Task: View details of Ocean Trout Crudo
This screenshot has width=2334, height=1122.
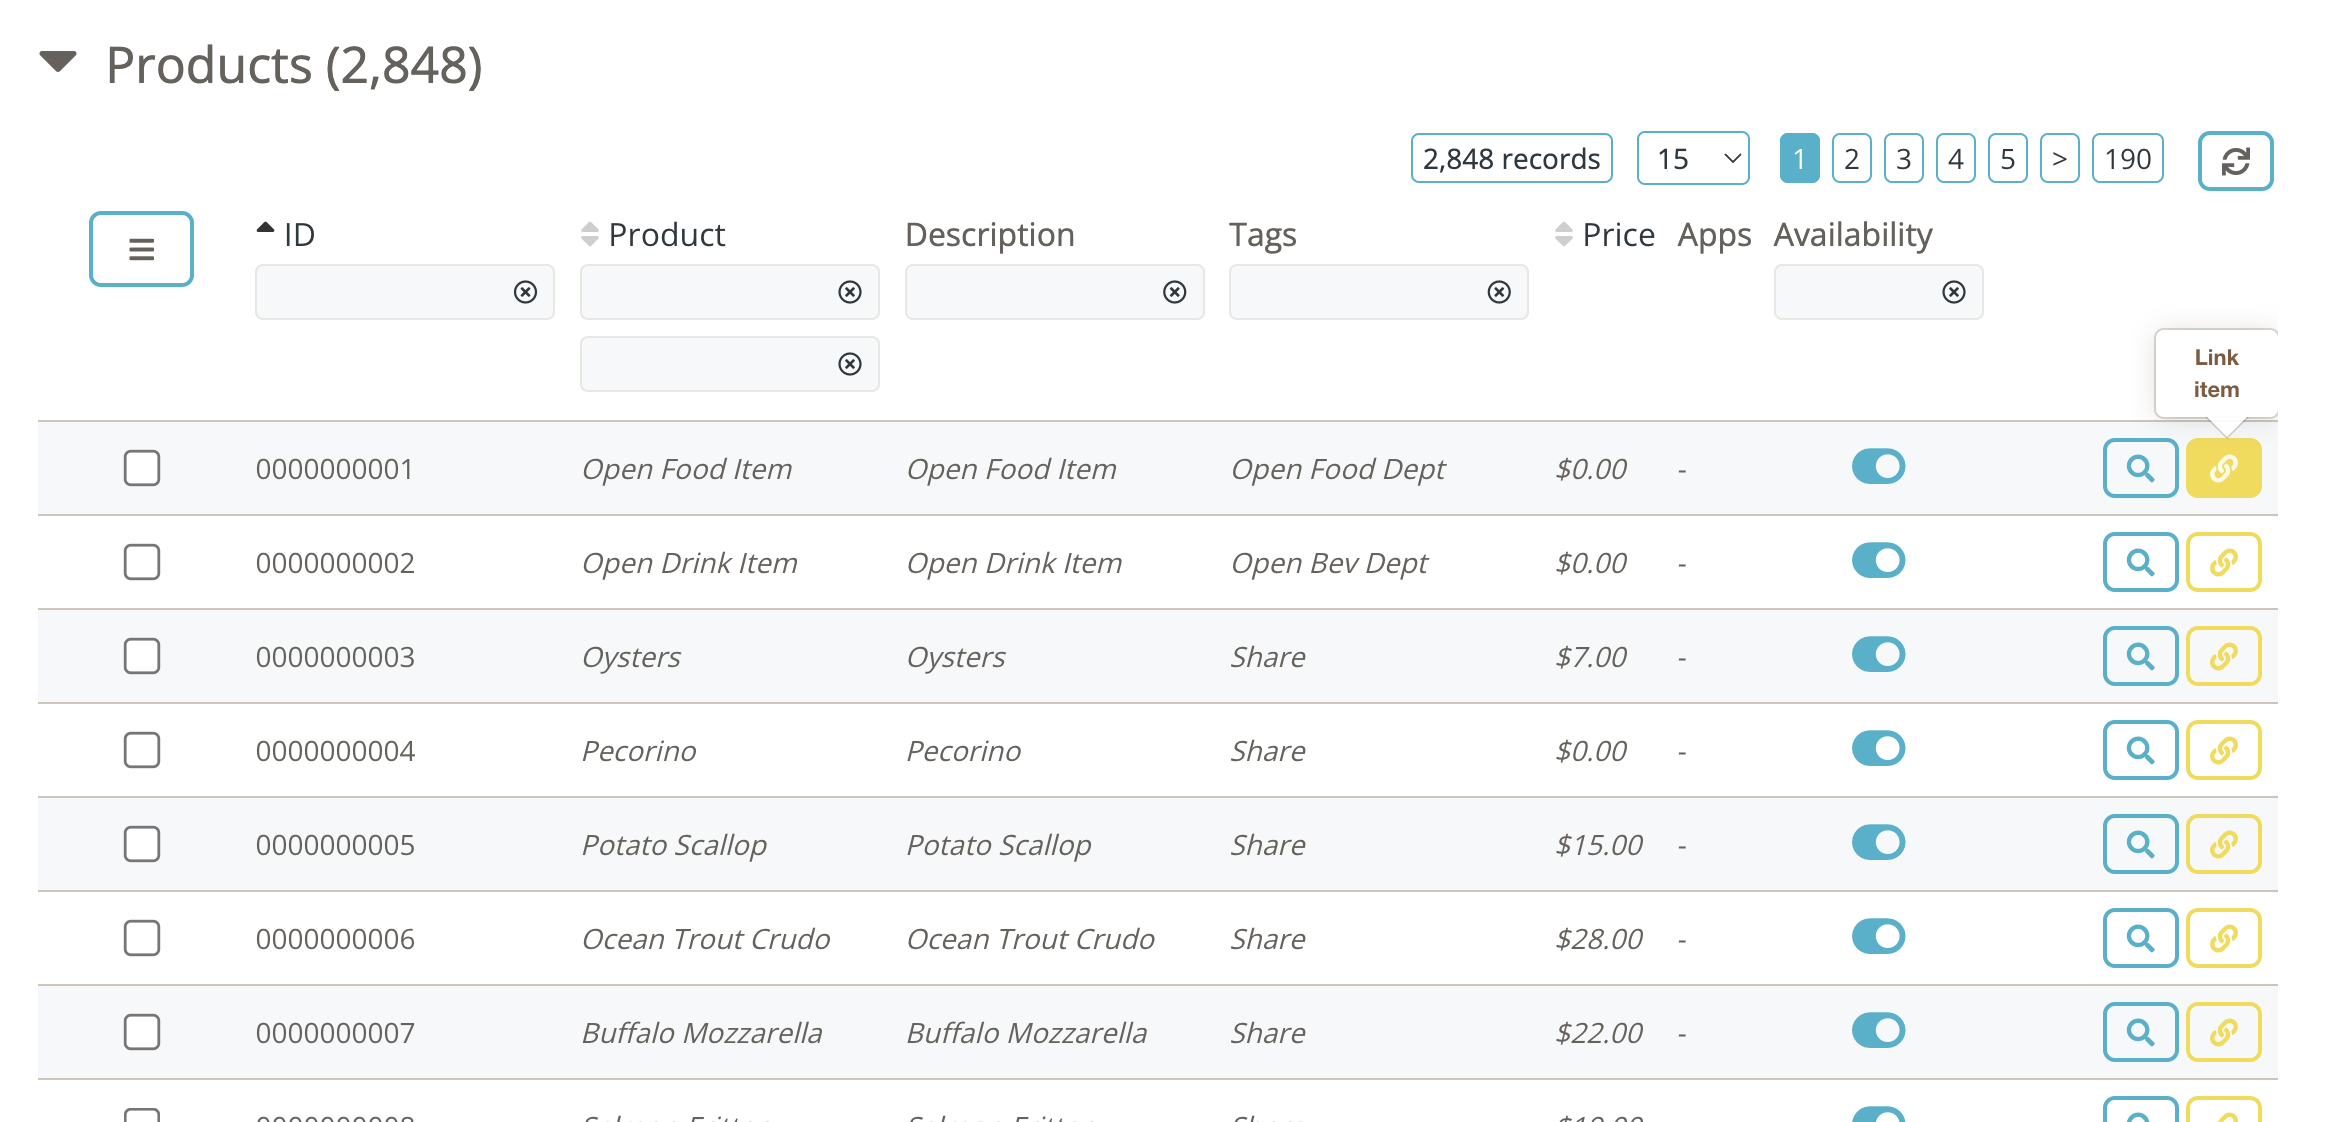Action: click(x=2140, y=938)
